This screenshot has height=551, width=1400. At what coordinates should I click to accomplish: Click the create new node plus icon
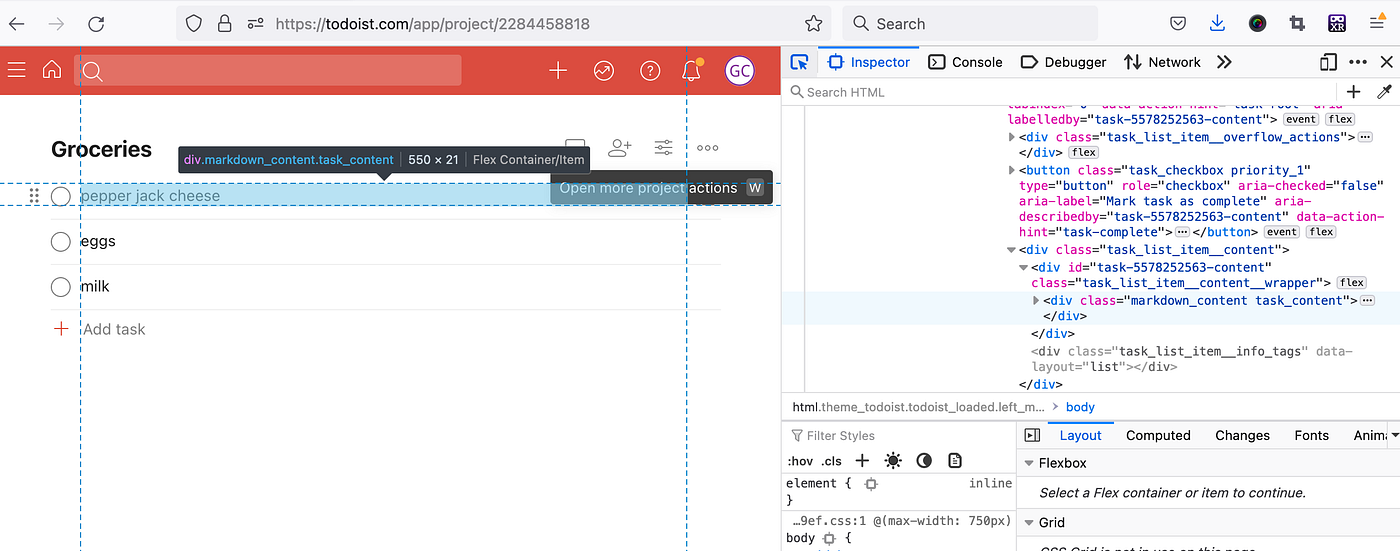point(1353,92)
